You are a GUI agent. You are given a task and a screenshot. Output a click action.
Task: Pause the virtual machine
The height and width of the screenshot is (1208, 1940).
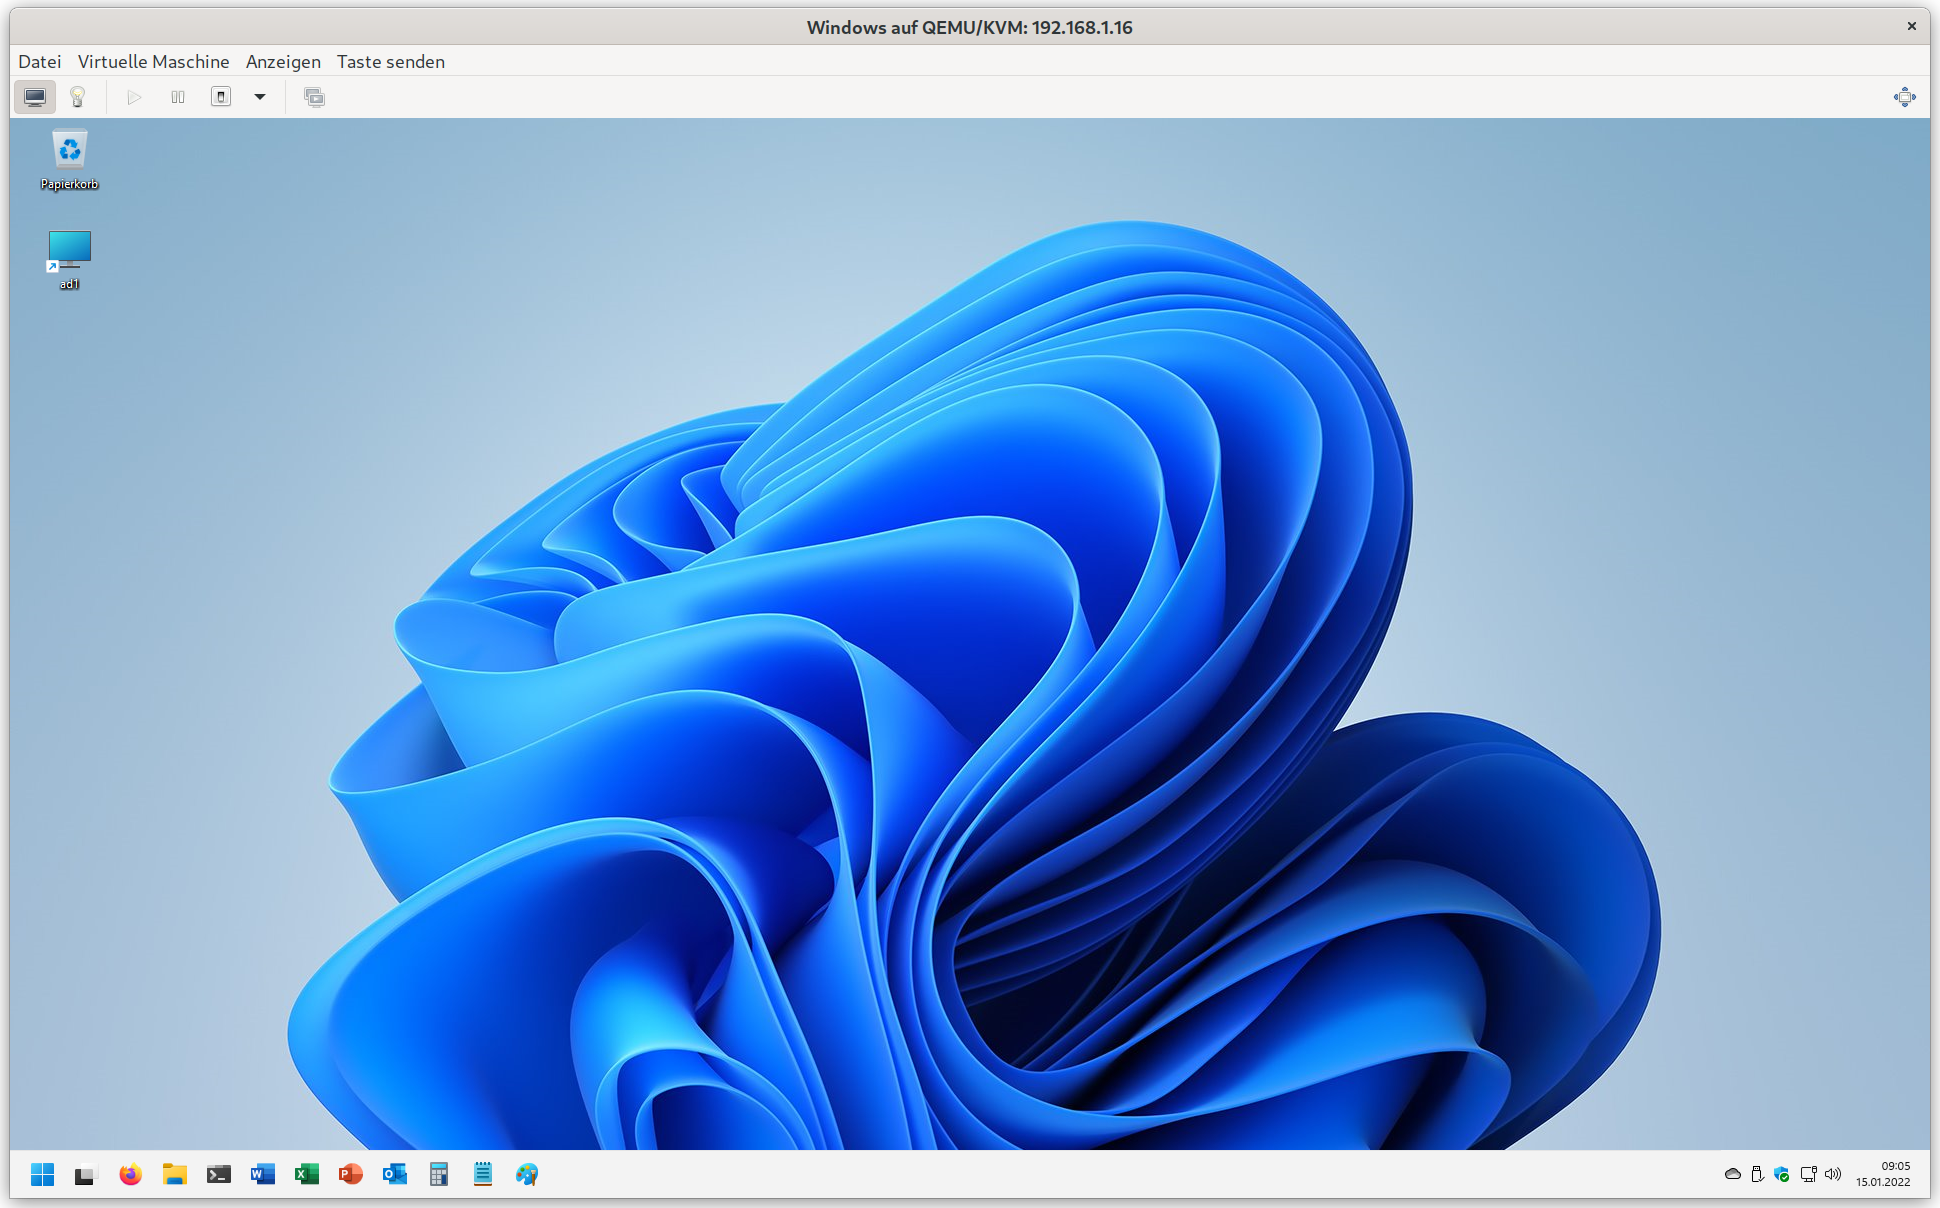pyautogui.click(x=178, y=97)
